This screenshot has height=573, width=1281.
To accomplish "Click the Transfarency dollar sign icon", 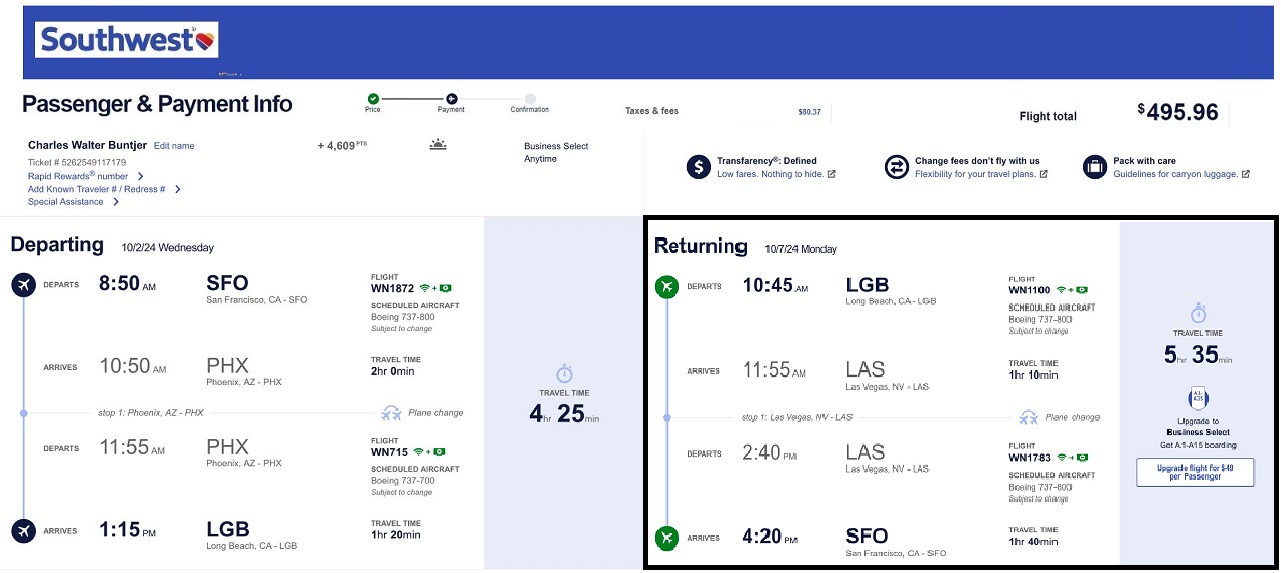I will click(x=699, y=167).
